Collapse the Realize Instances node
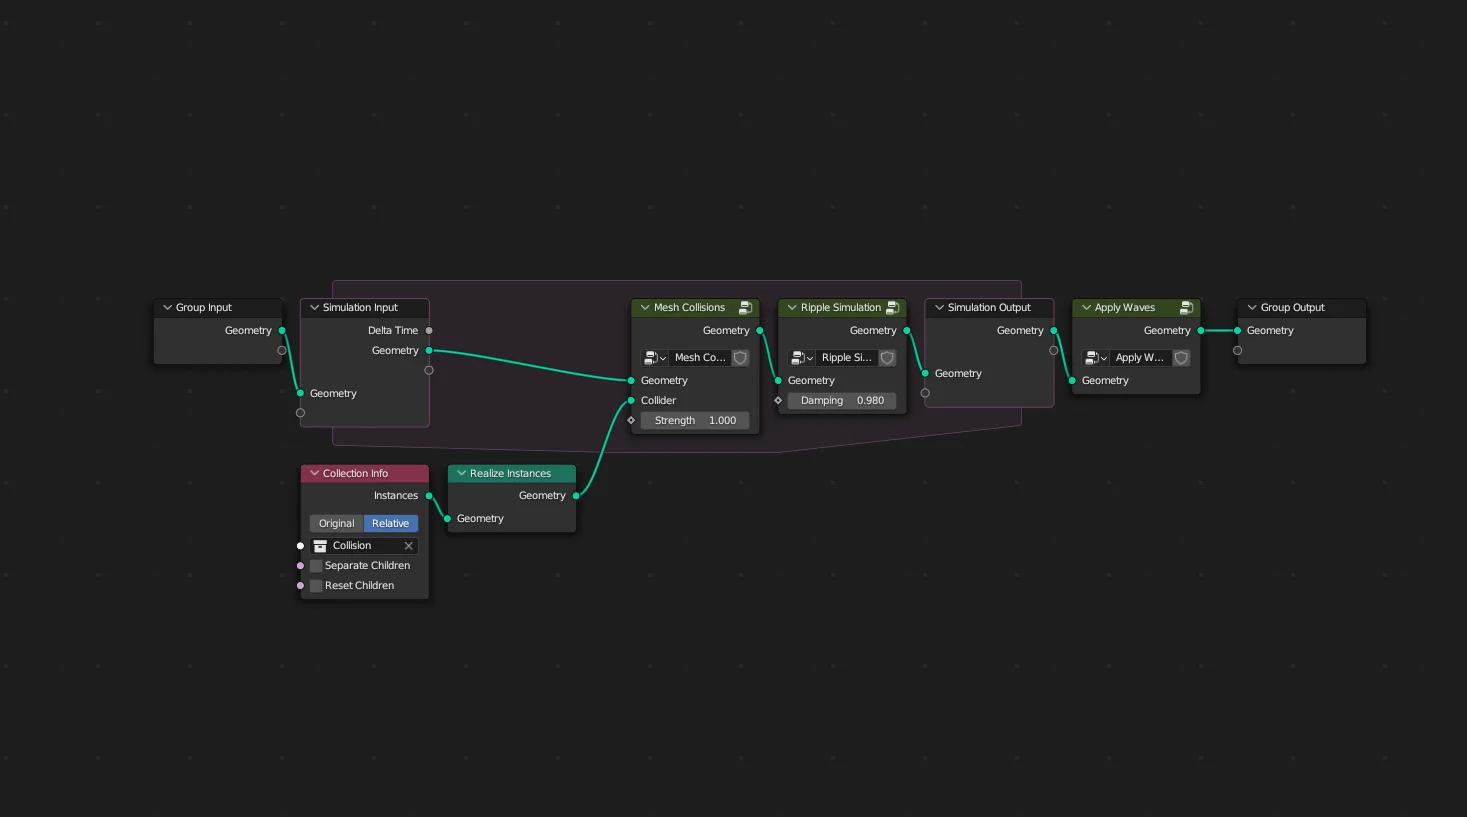Viewport: 1467px width, 817px height. (x=461, y=473)
